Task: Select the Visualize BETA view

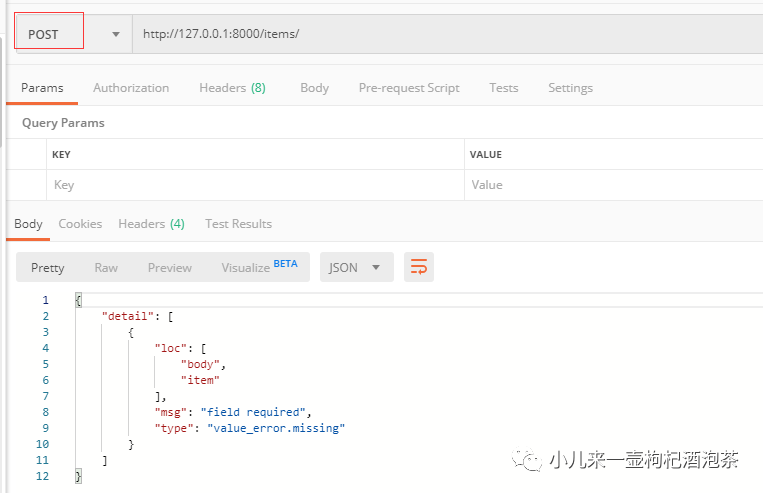Action: 259,267
